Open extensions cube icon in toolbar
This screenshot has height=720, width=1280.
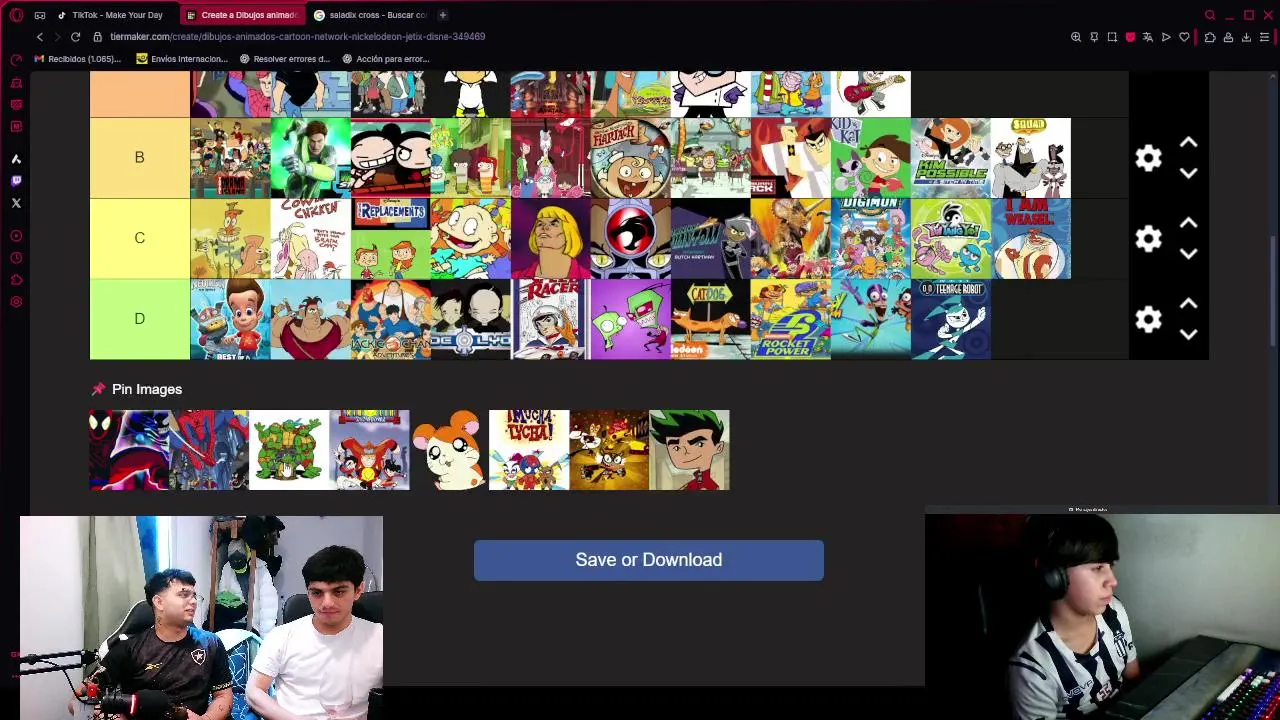pyautogui.click(x=1210, y=37)
